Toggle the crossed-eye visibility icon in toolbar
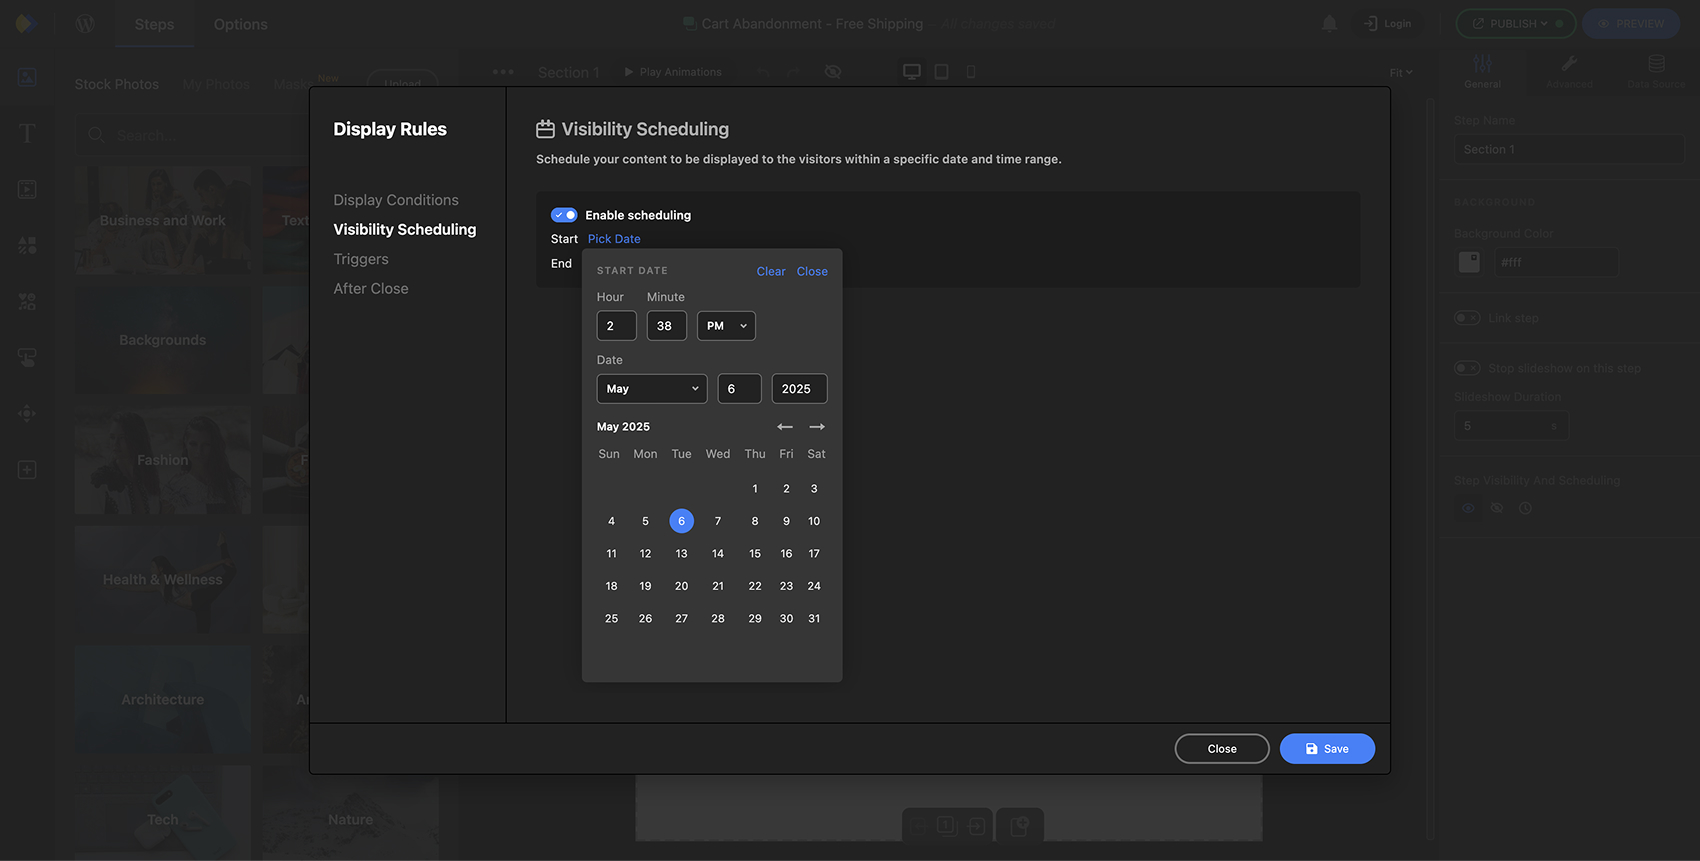The height and width of the screenshot is (861, 1700). [x=833, y=72]
